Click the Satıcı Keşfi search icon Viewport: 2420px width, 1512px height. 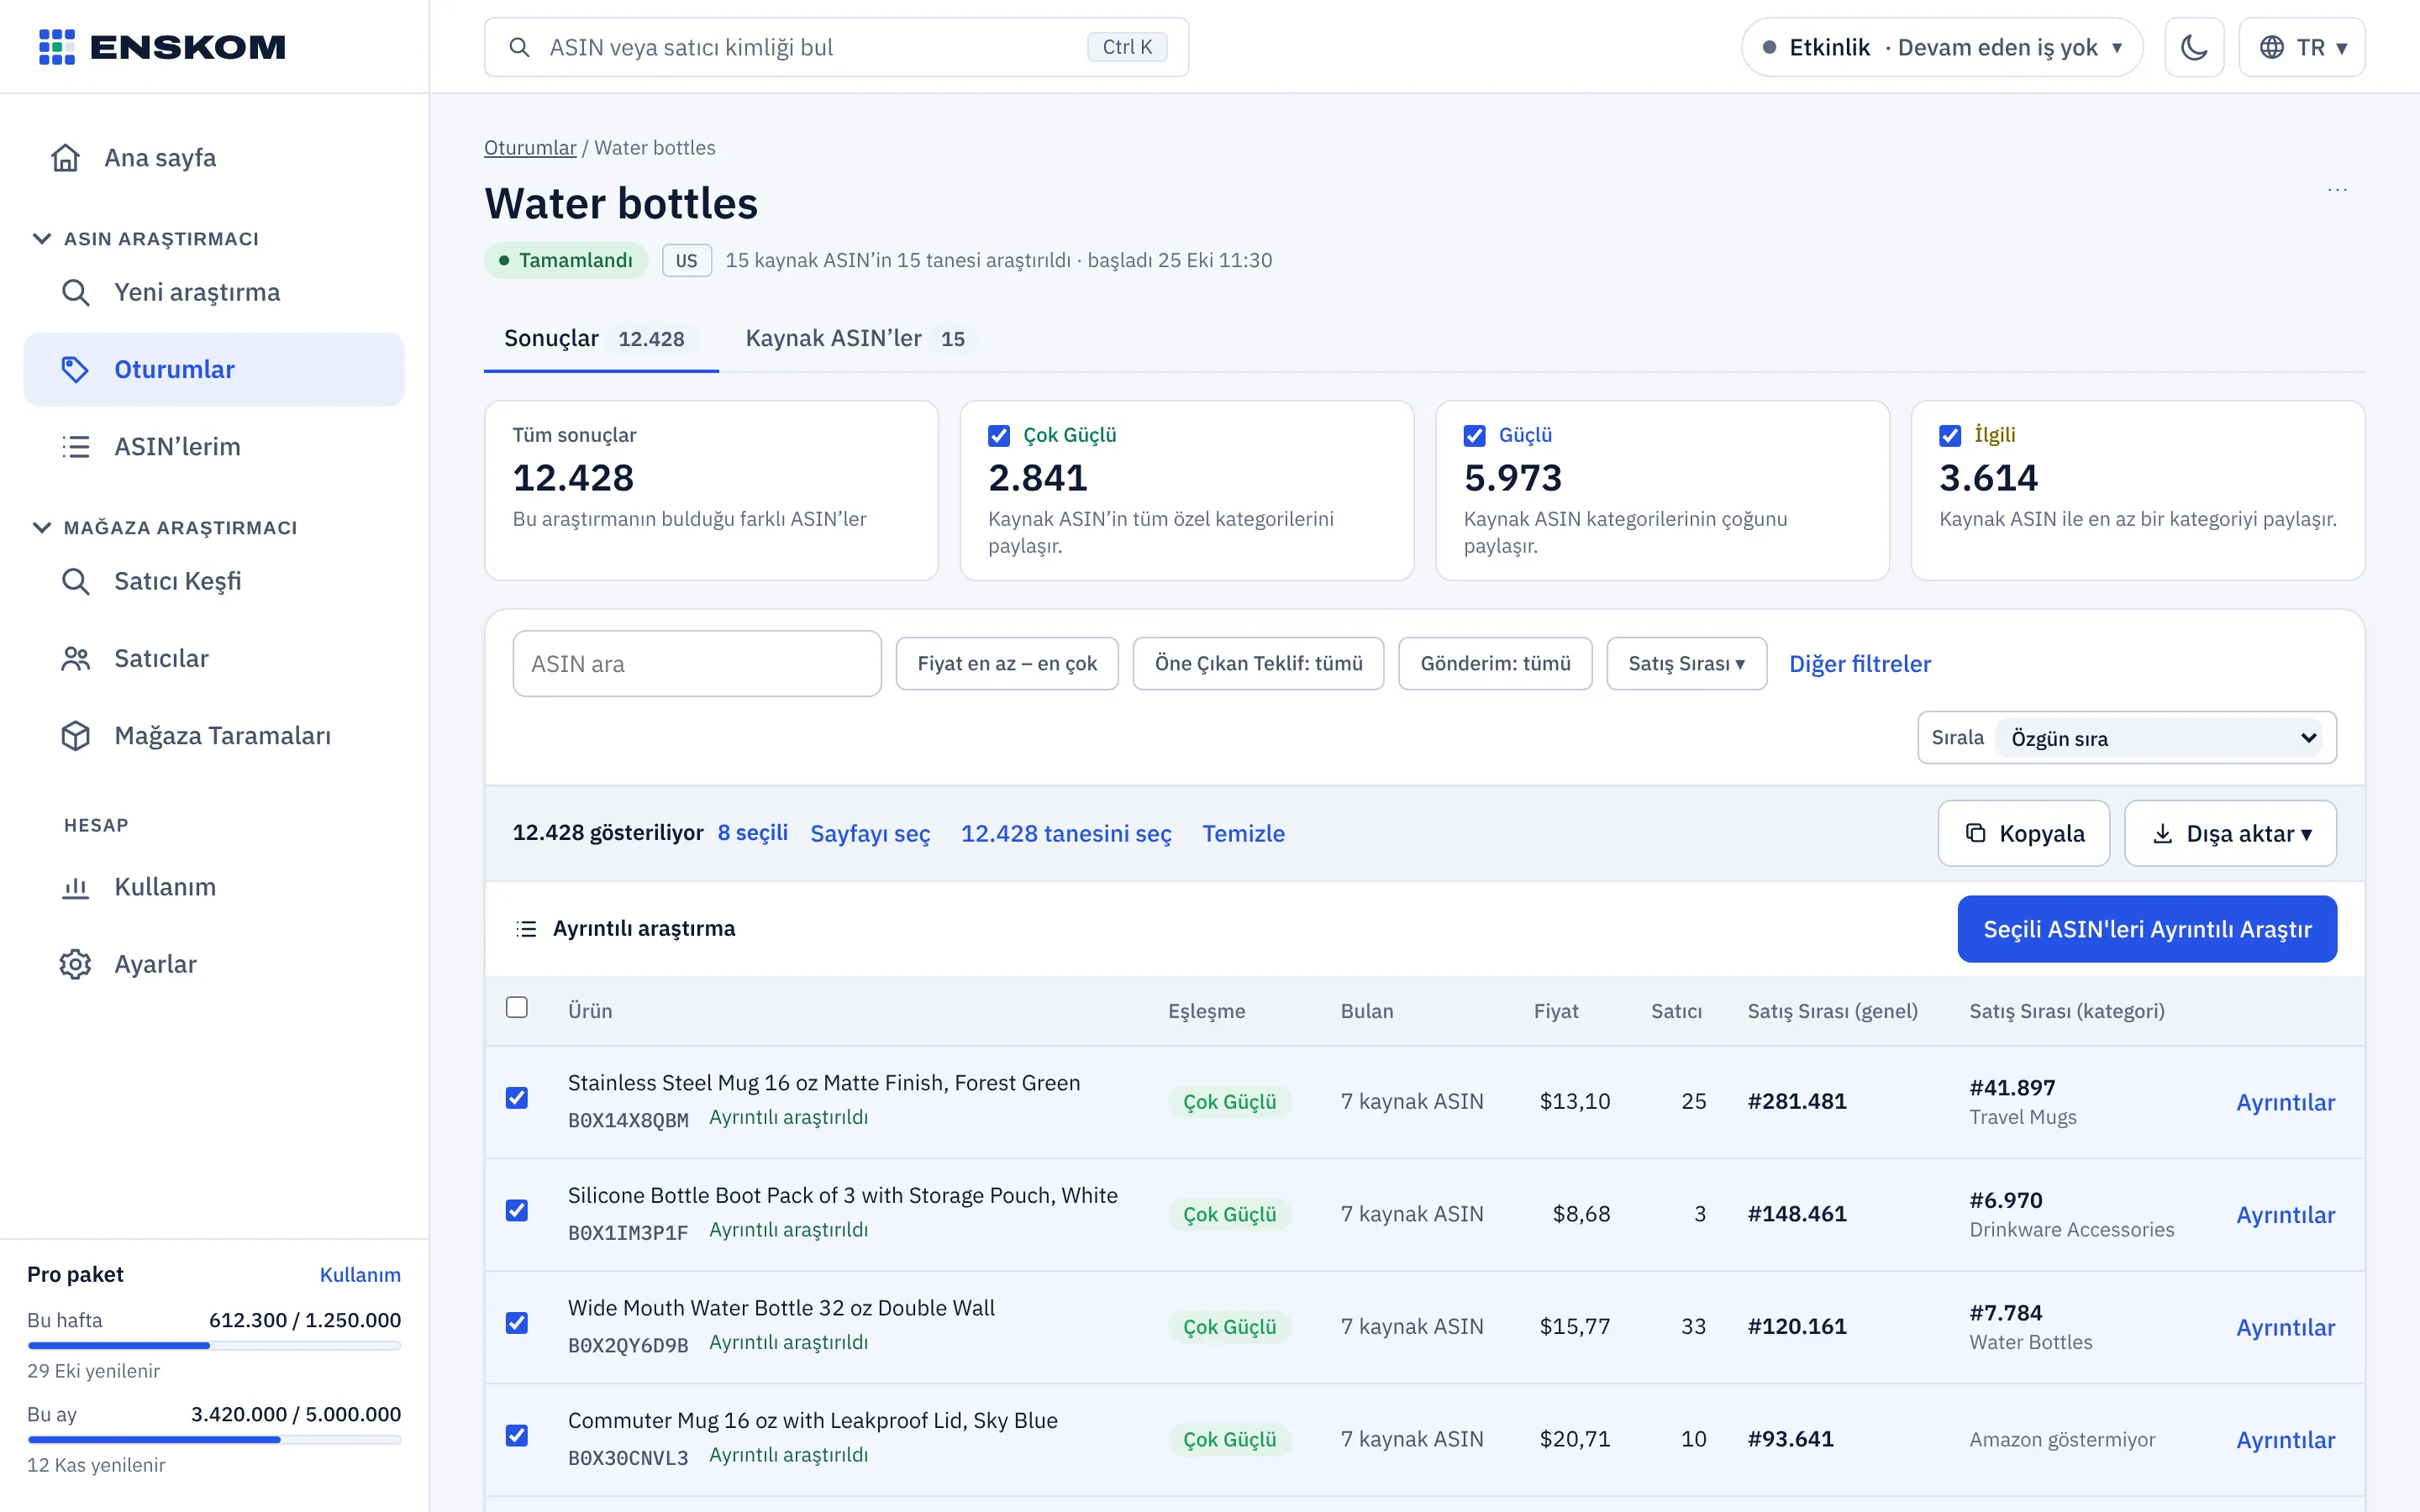(x=75, y=581)
